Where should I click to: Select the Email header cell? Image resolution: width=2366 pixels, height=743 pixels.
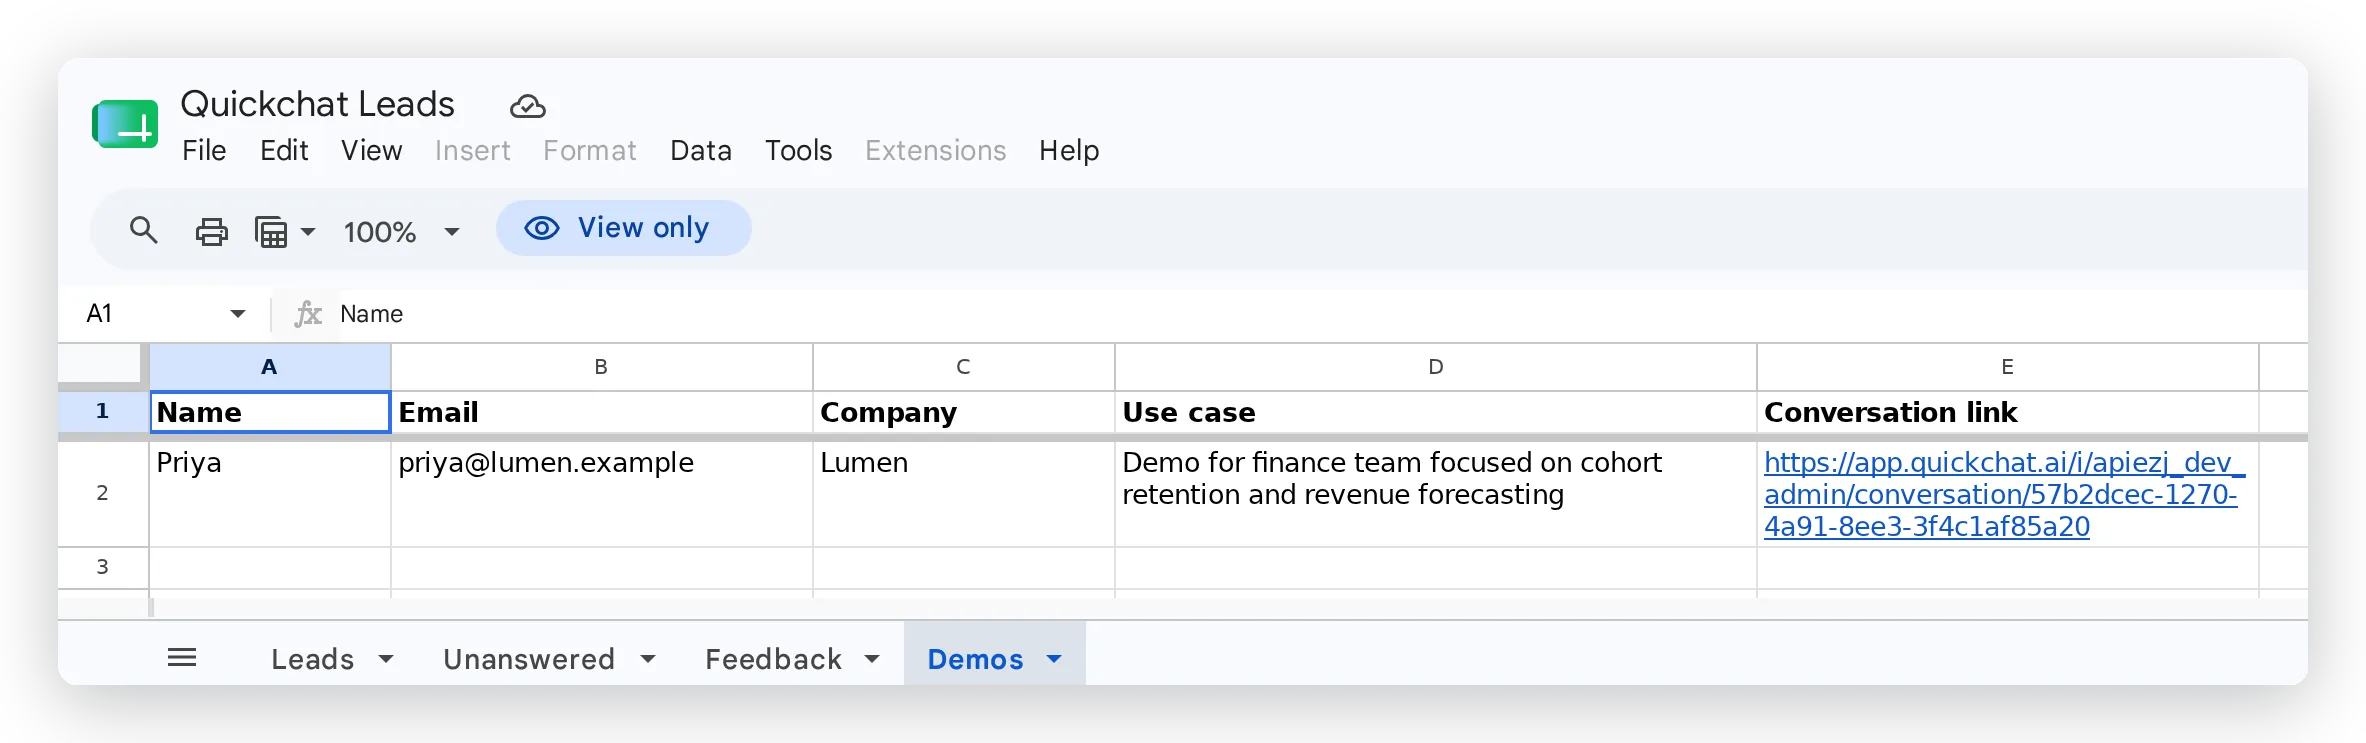[x=601, y=412]
